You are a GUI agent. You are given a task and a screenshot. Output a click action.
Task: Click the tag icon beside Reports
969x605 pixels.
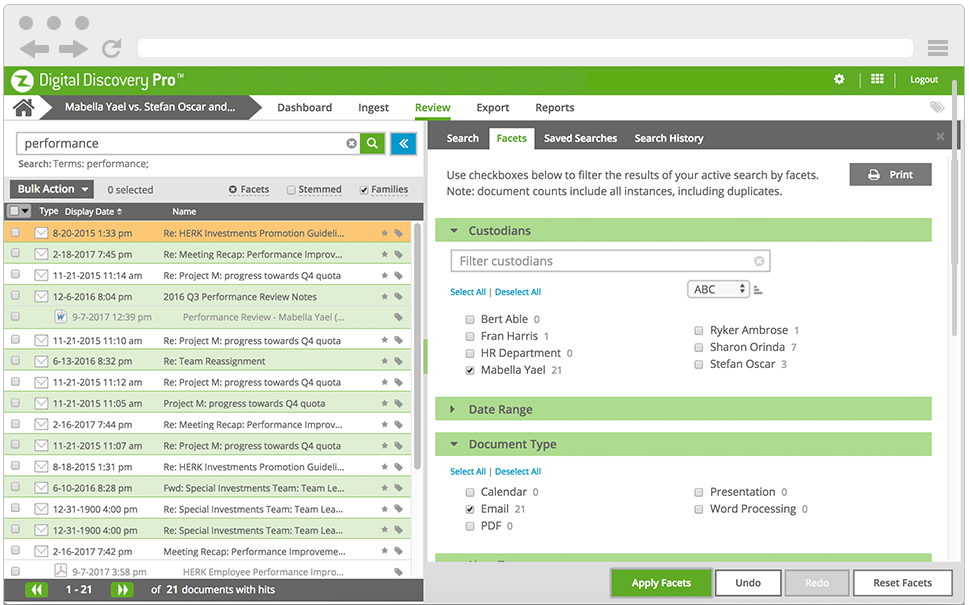coord(937,108)
